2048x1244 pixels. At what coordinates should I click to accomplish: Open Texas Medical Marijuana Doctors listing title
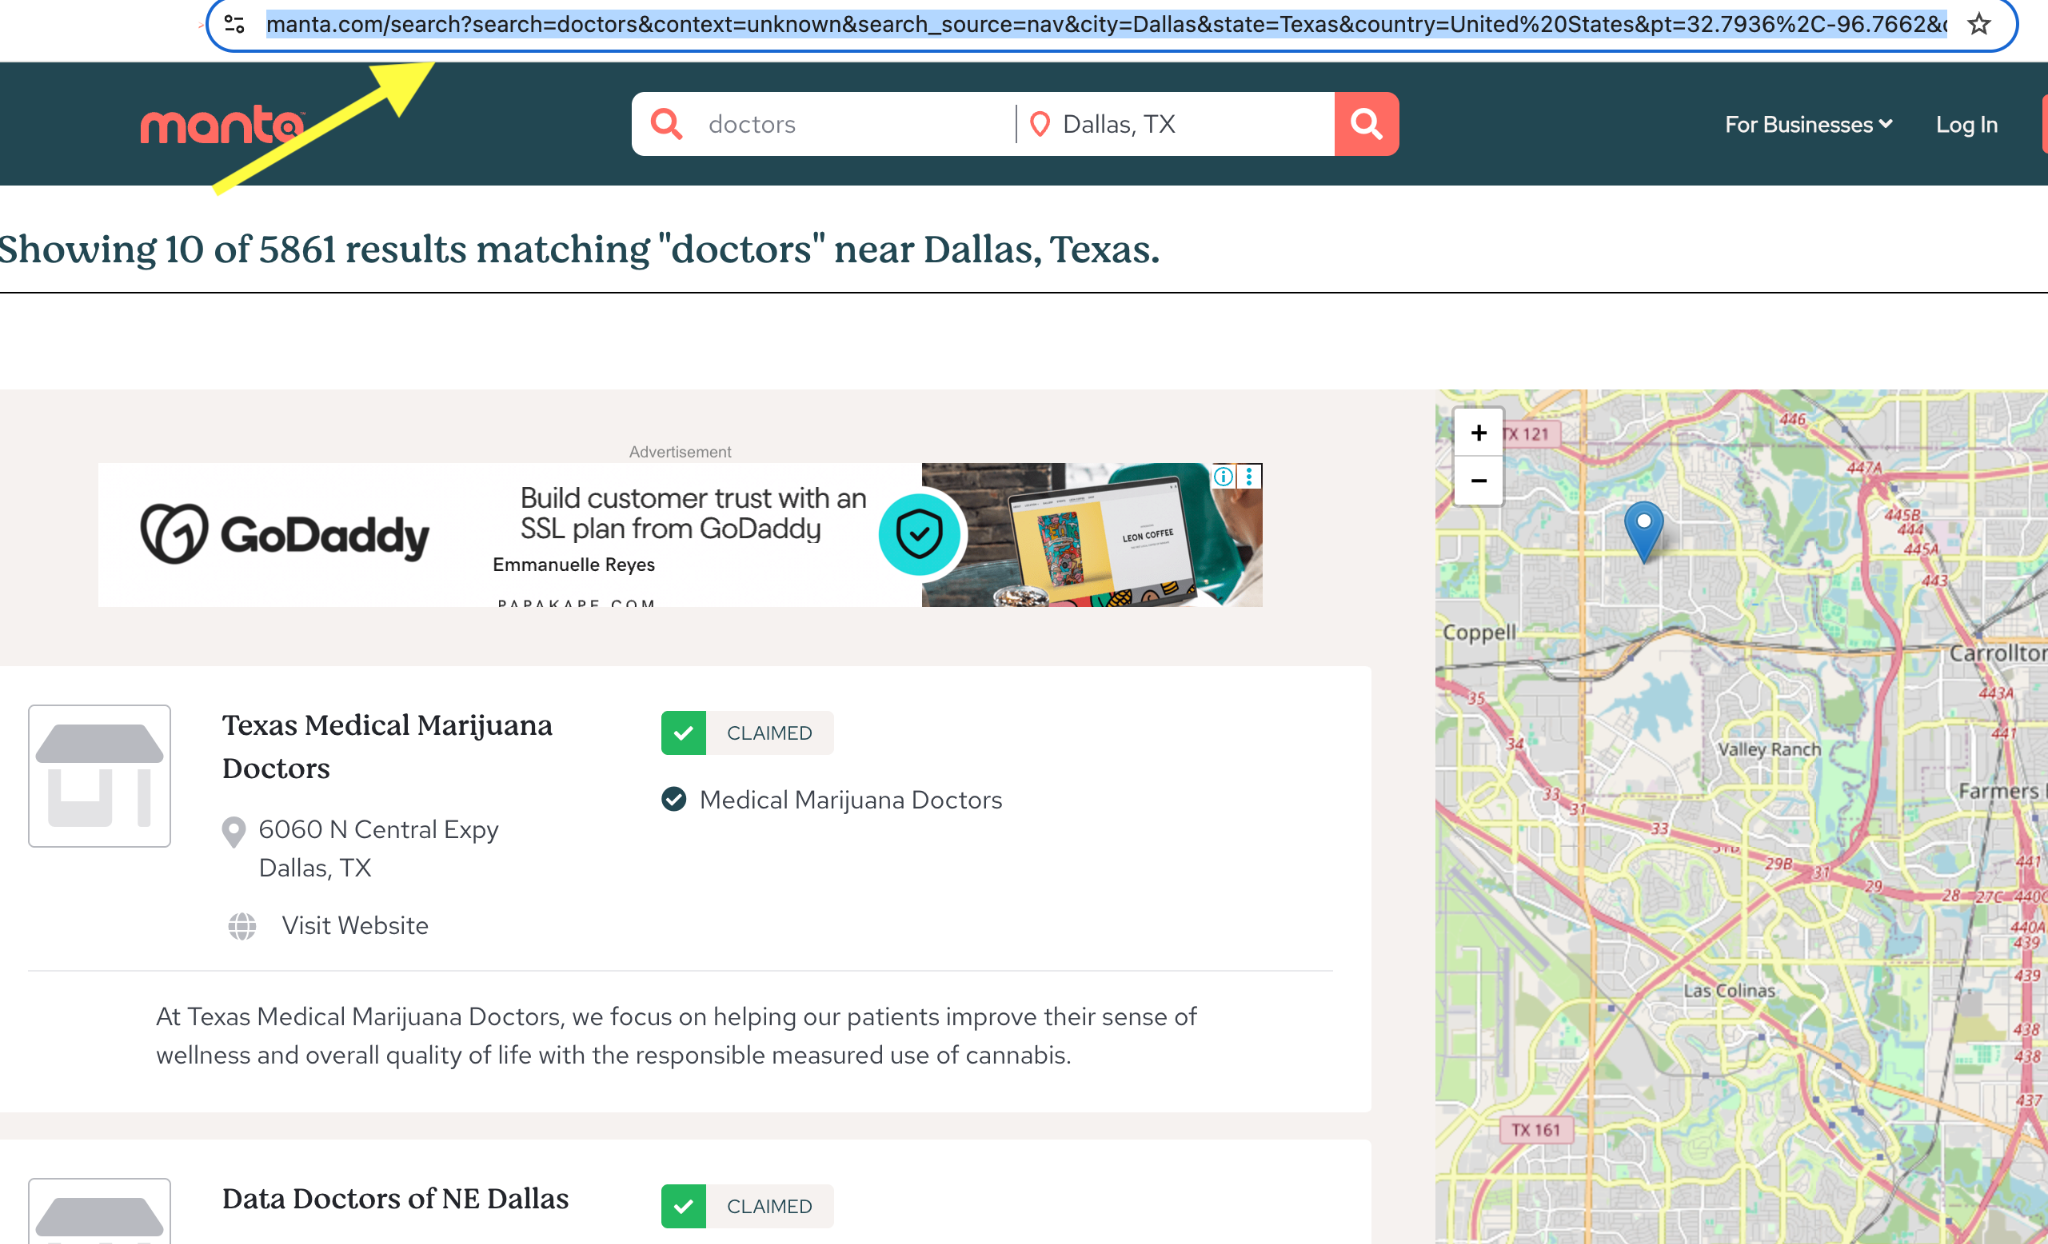387,746
